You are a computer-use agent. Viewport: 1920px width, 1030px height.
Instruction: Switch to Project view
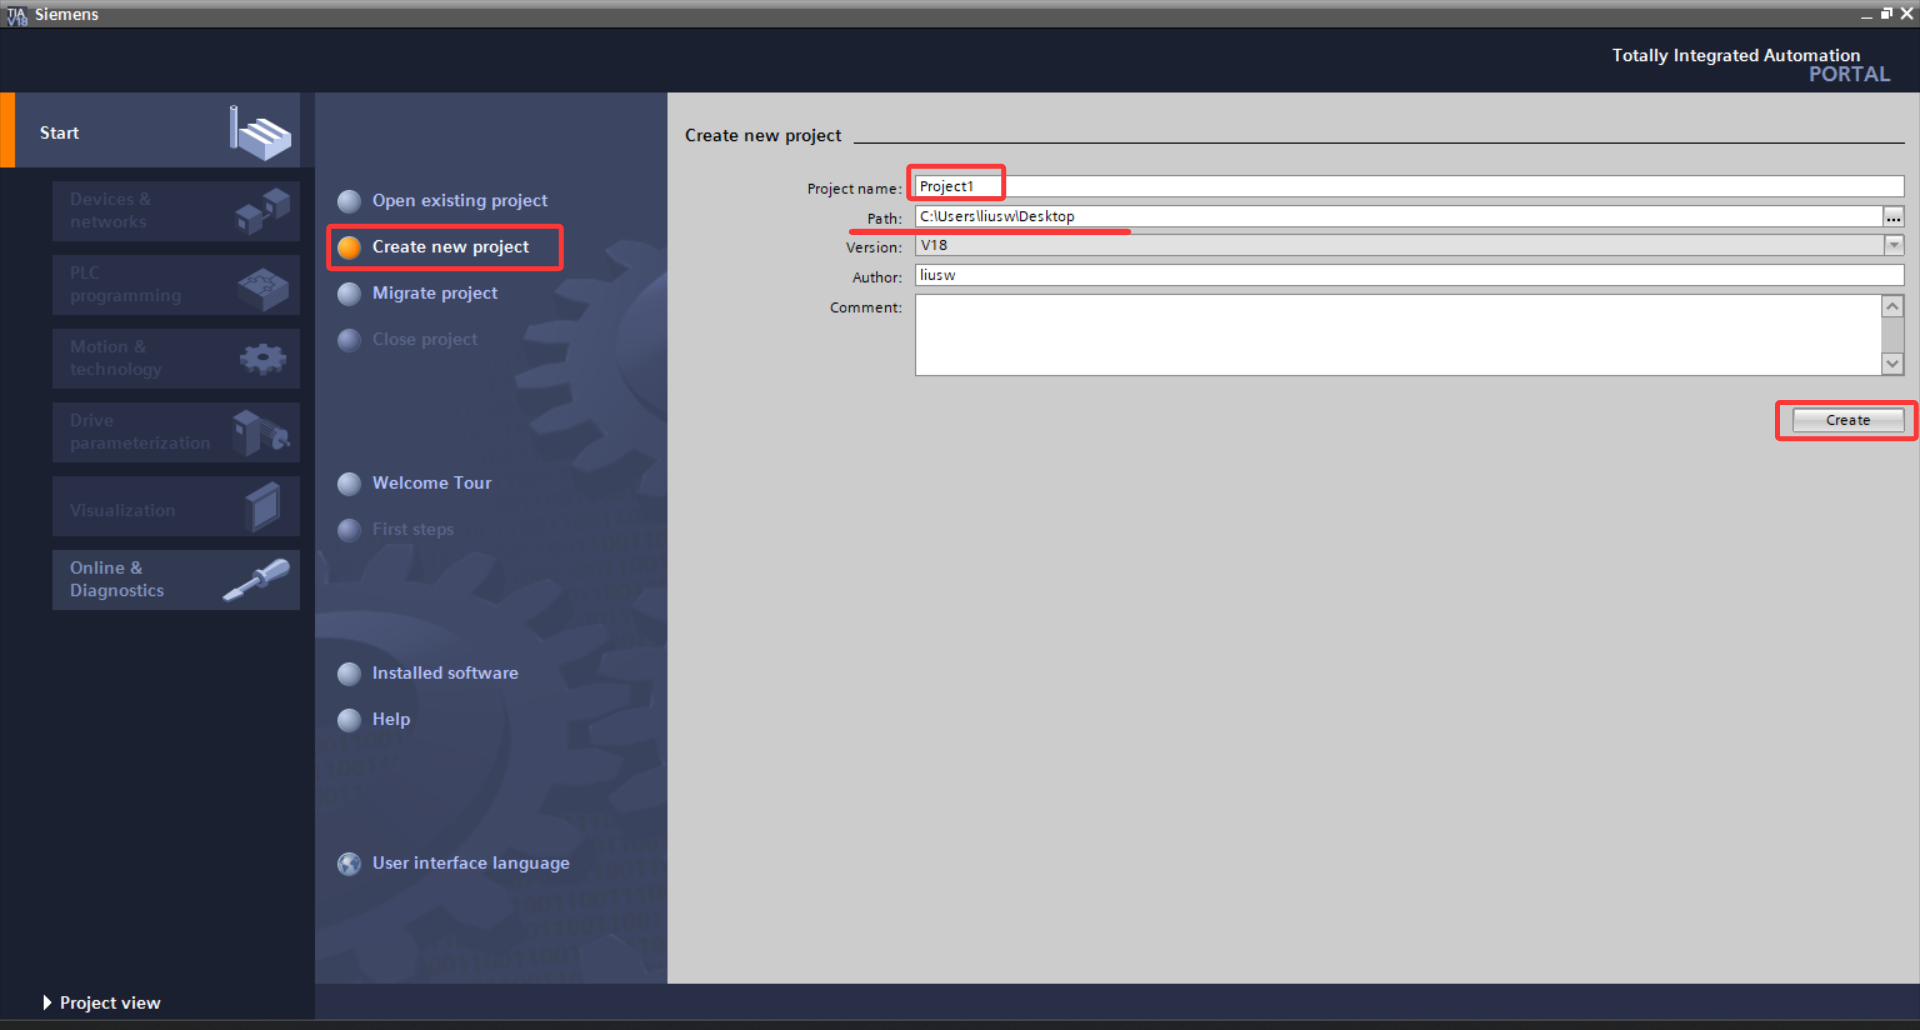109,1003
